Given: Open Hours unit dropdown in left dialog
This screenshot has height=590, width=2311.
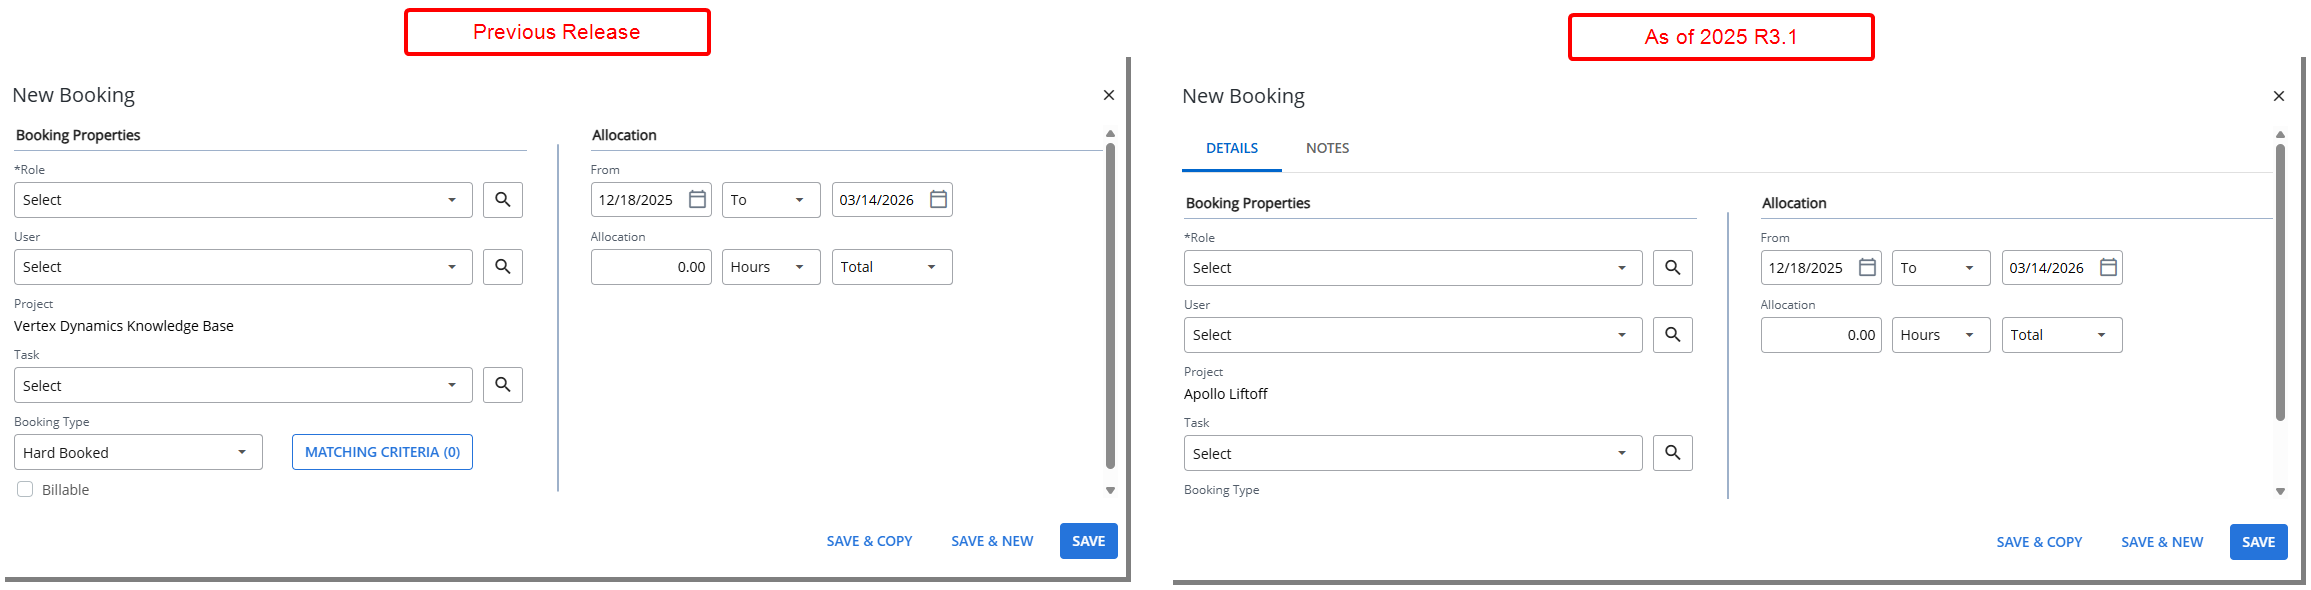Looking at the screenshot, I should click(x=770, y=267).
